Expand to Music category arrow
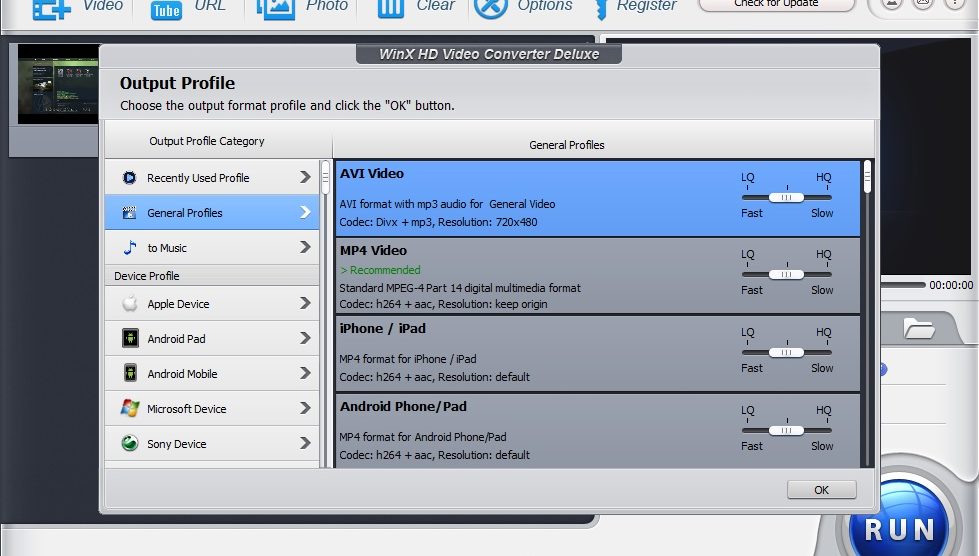 pyautogui.click(x=305, y=247)
